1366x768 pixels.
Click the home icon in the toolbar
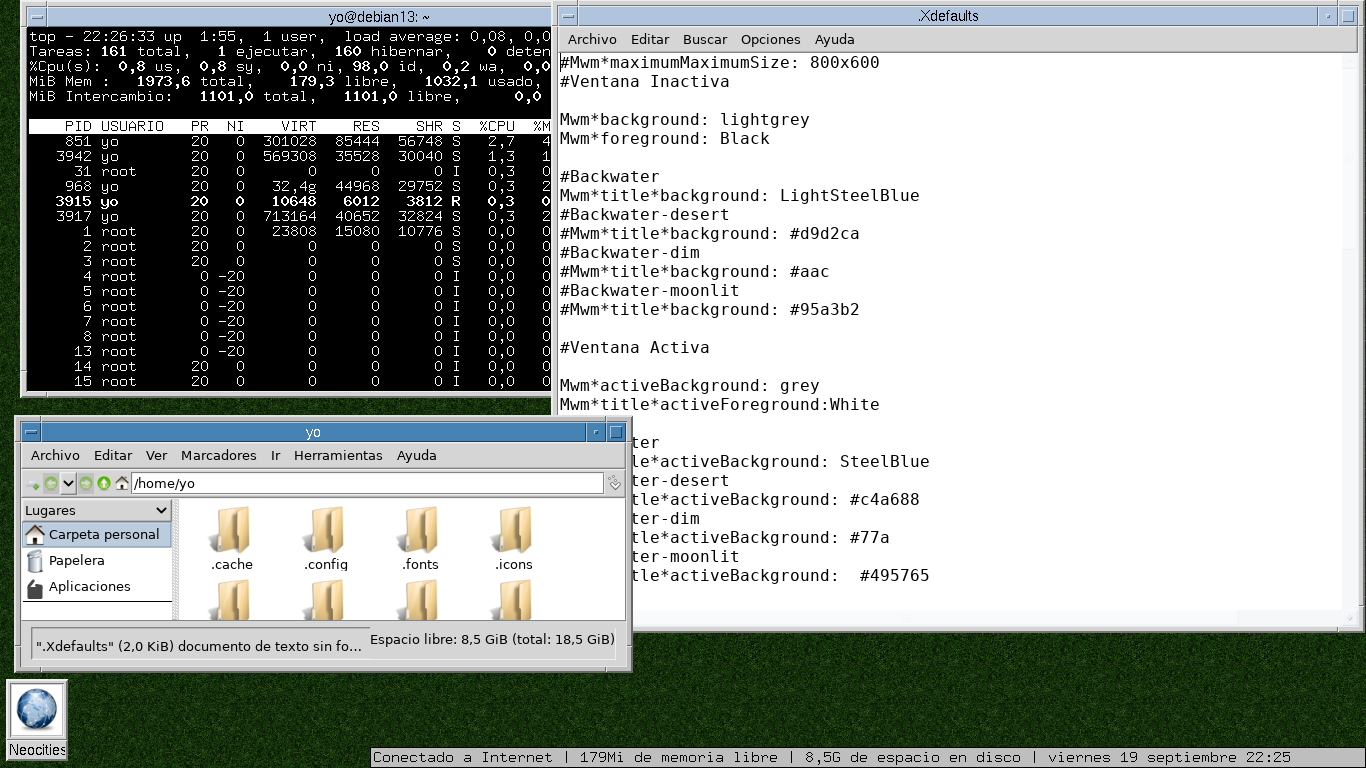click(122, 484)
